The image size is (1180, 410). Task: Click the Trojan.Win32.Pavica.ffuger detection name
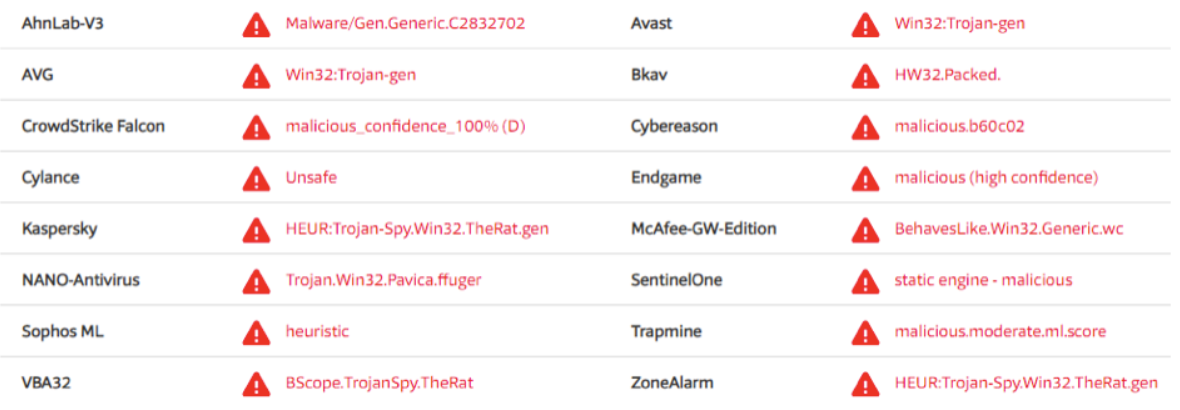point(383,280)
